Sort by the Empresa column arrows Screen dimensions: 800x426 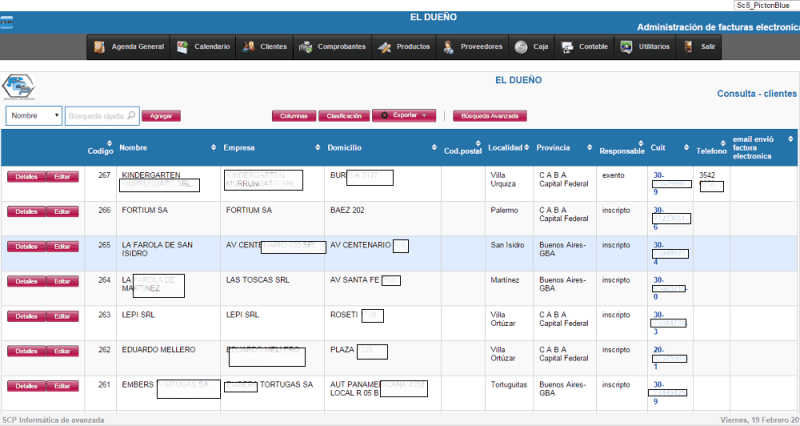coord(317,147)
